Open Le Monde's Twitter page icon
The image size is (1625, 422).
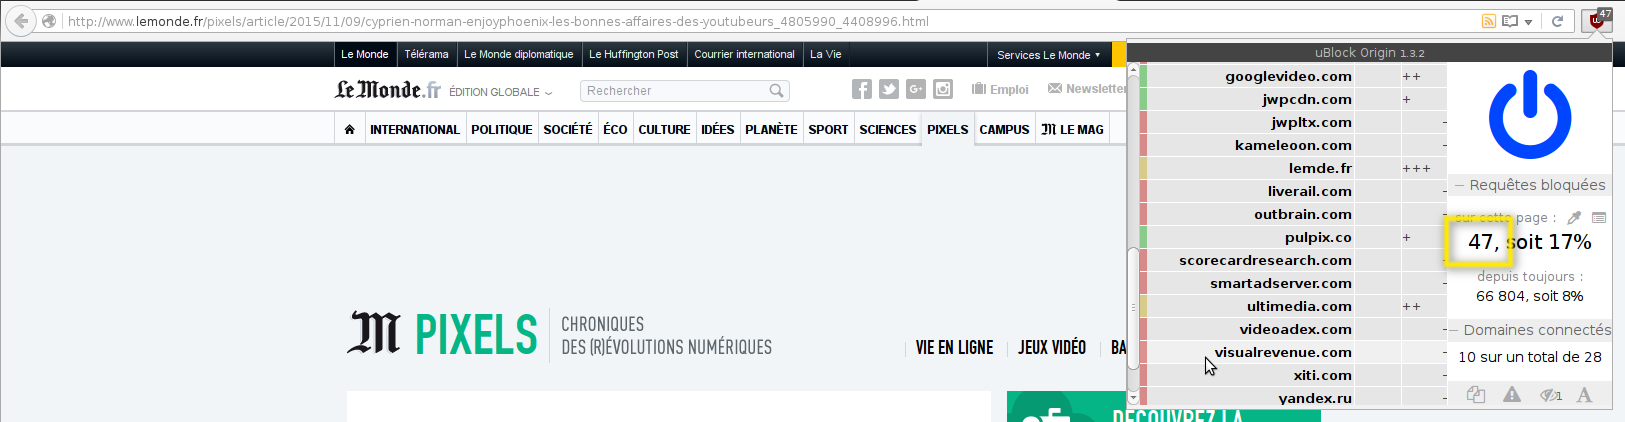click(889, 90)
